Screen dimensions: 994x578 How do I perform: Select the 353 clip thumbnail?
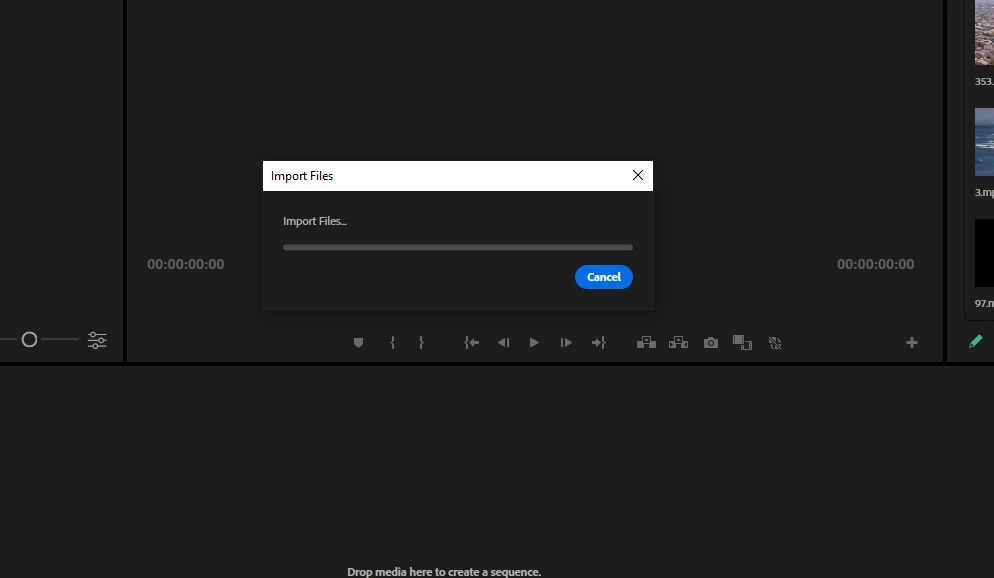[984, 32]
